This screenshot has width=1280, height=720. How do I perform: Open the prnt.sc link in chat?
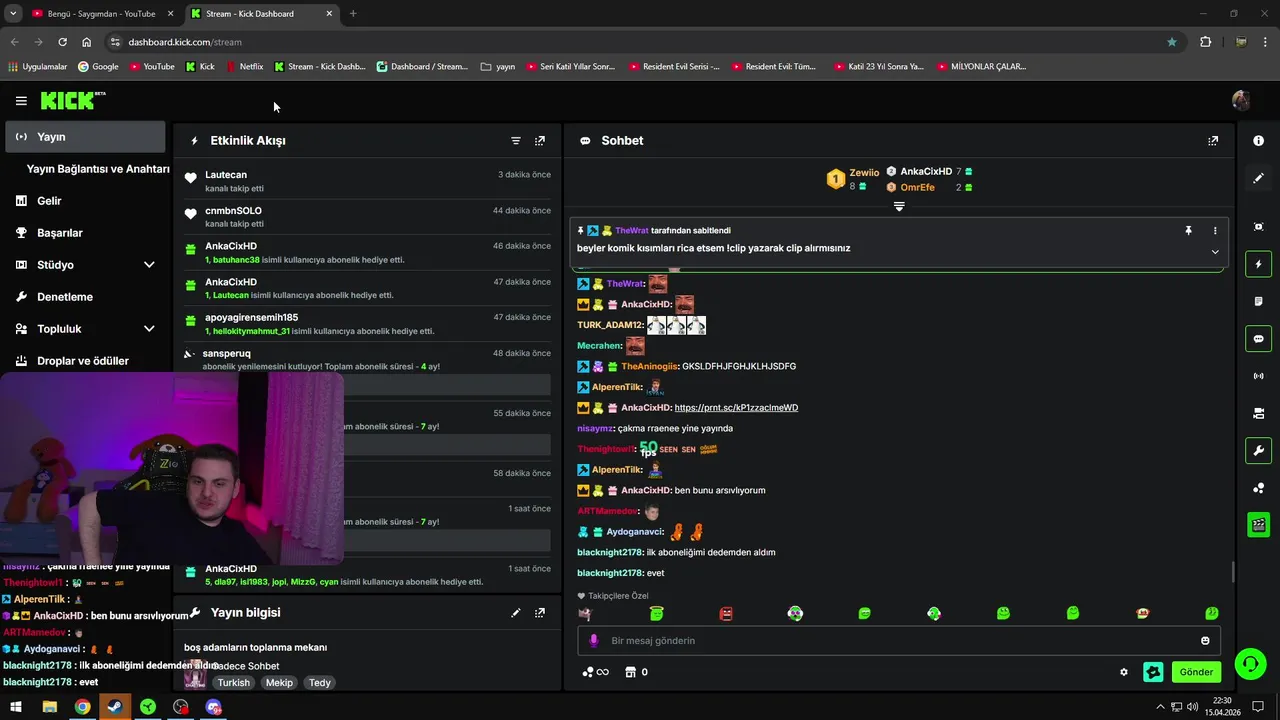(736, 408)
